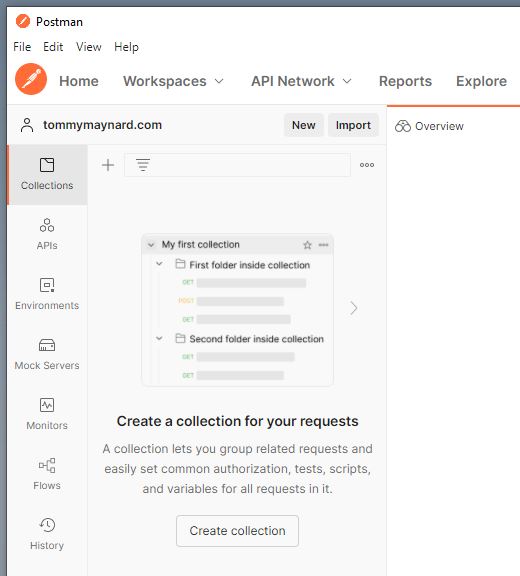Click the Import button

(353, 125)
